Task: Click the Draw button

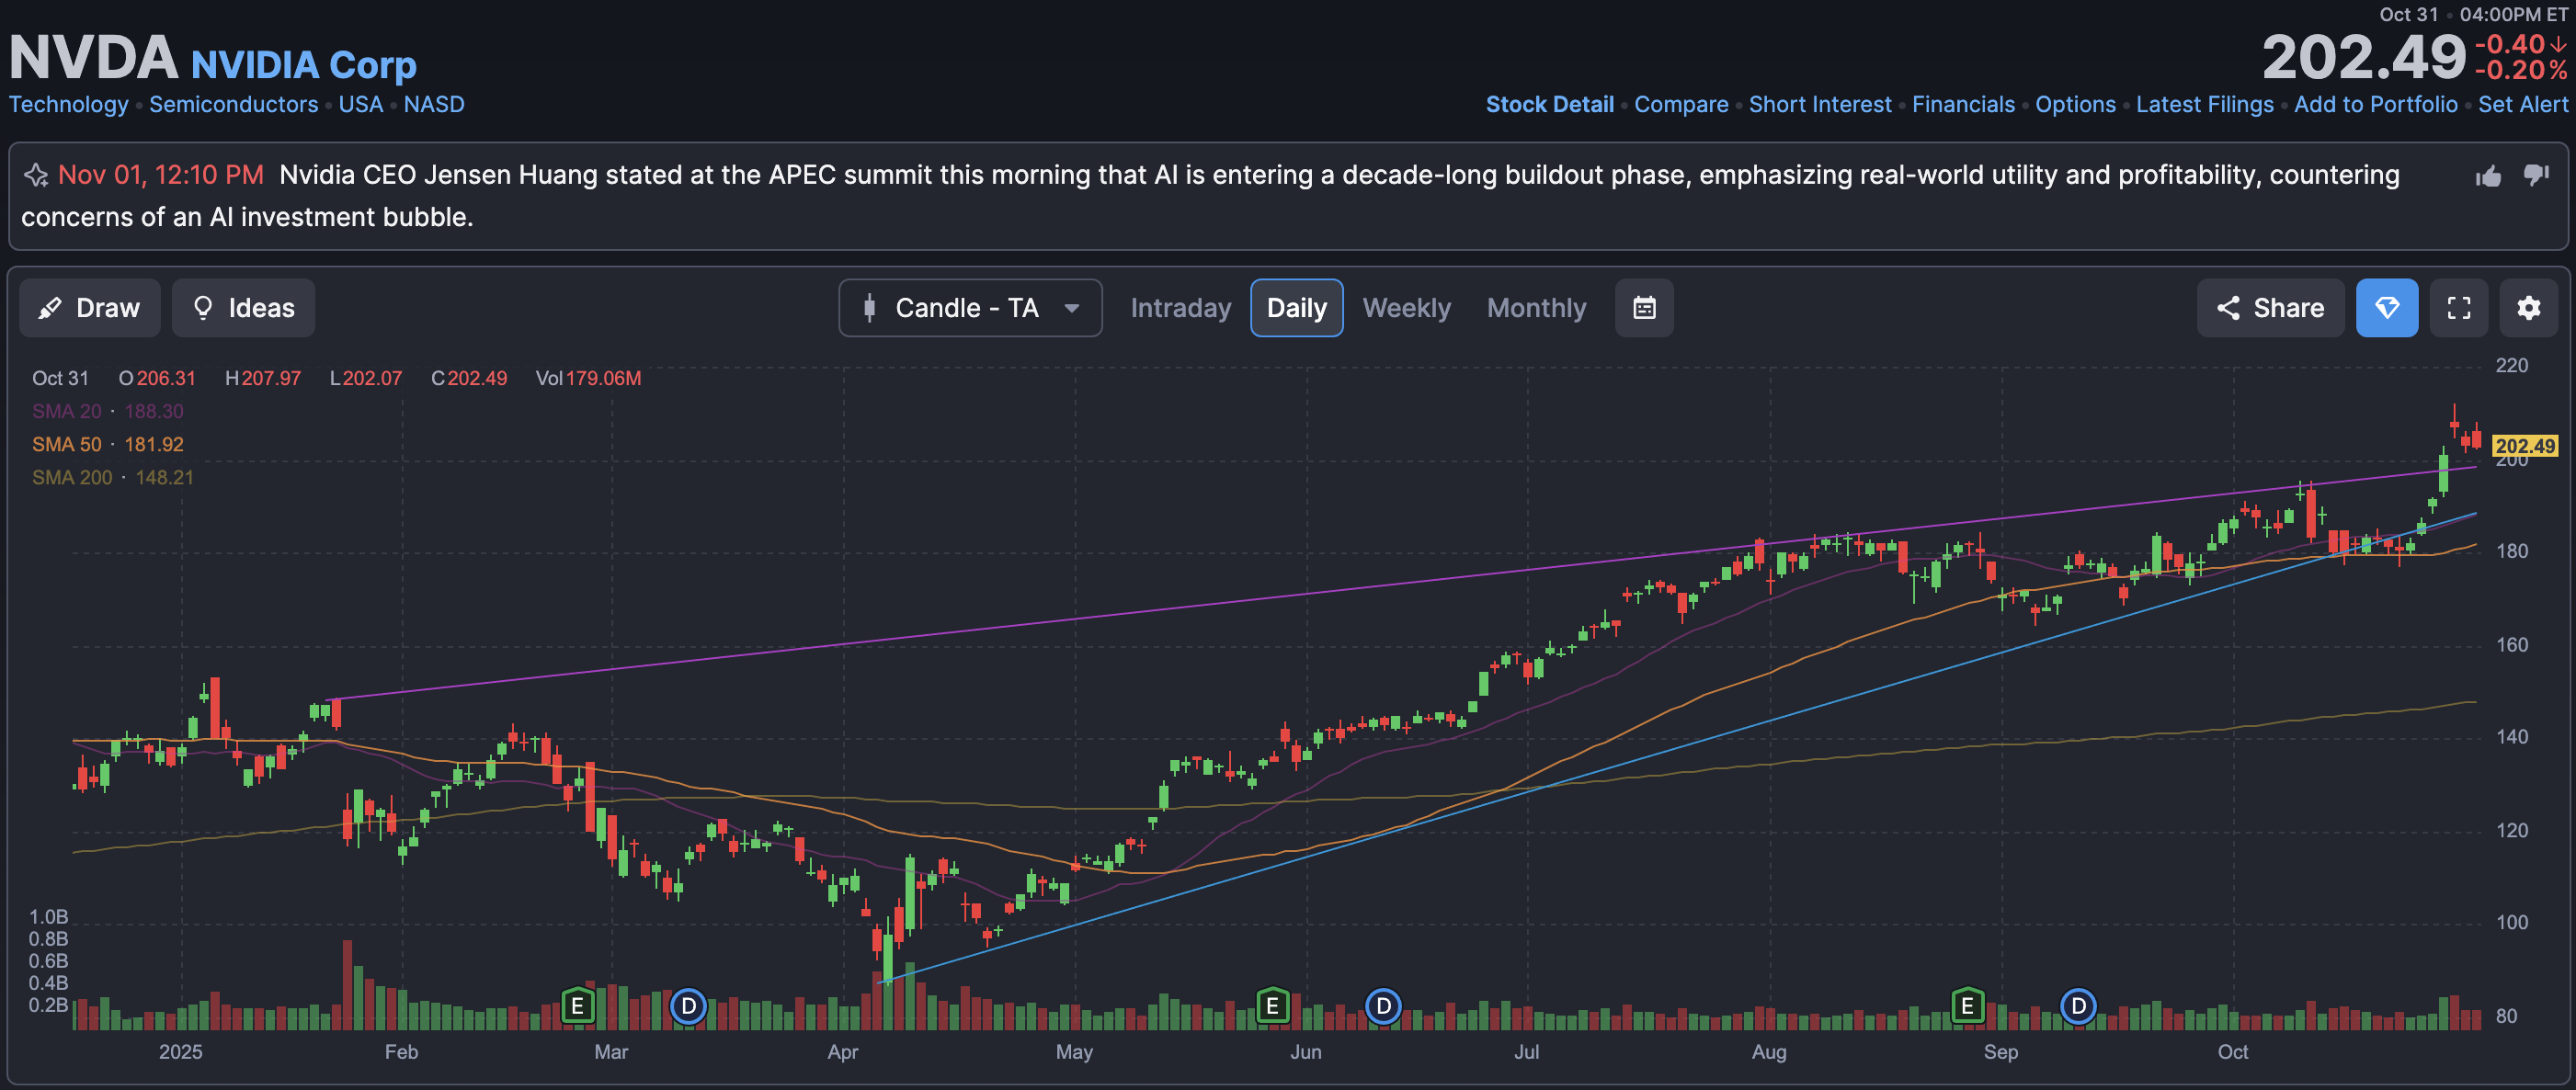Action: (89, 308)
